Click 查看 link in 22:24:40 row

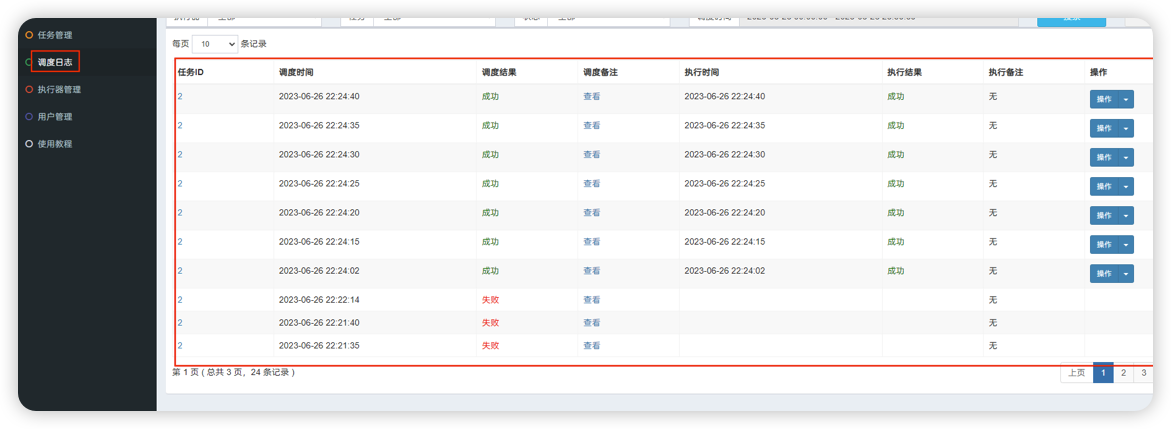pos(591,96)
